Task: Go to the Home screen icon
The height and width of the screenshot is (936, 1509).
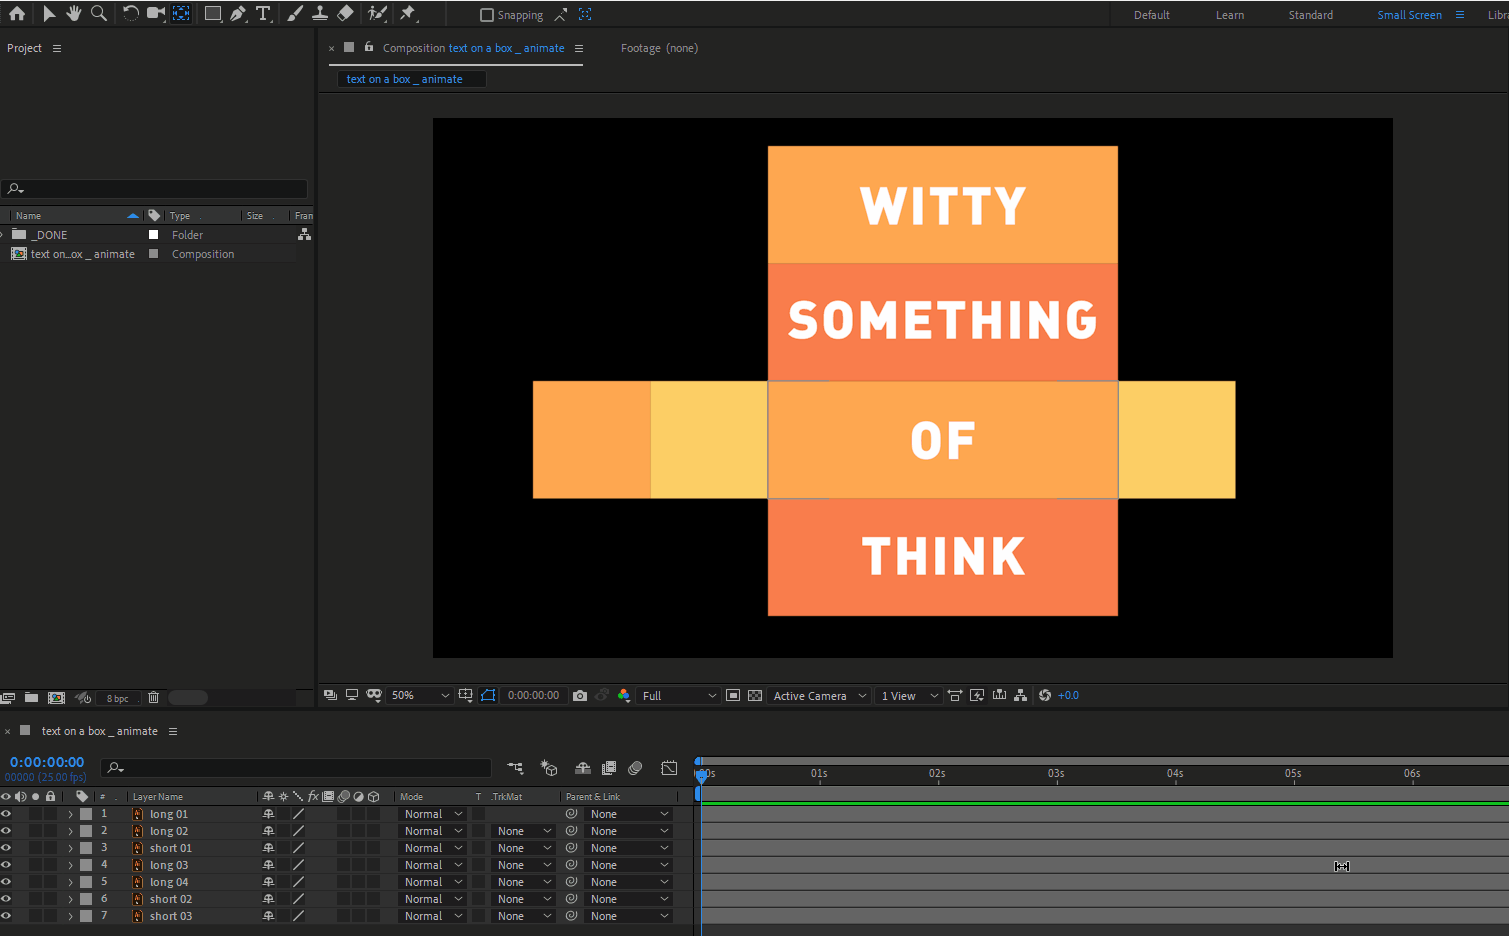Action: point(16,14)
